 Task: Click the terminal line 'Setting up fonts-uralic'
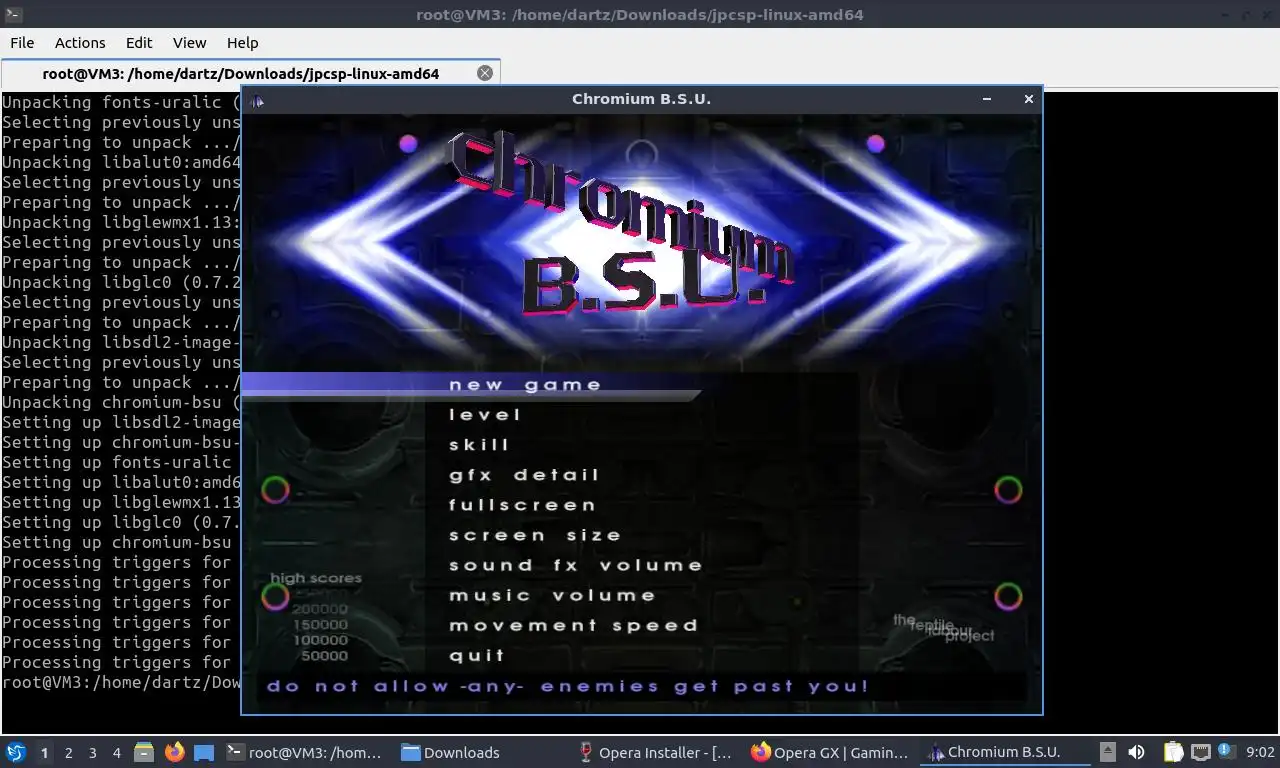tap(116, 462)
